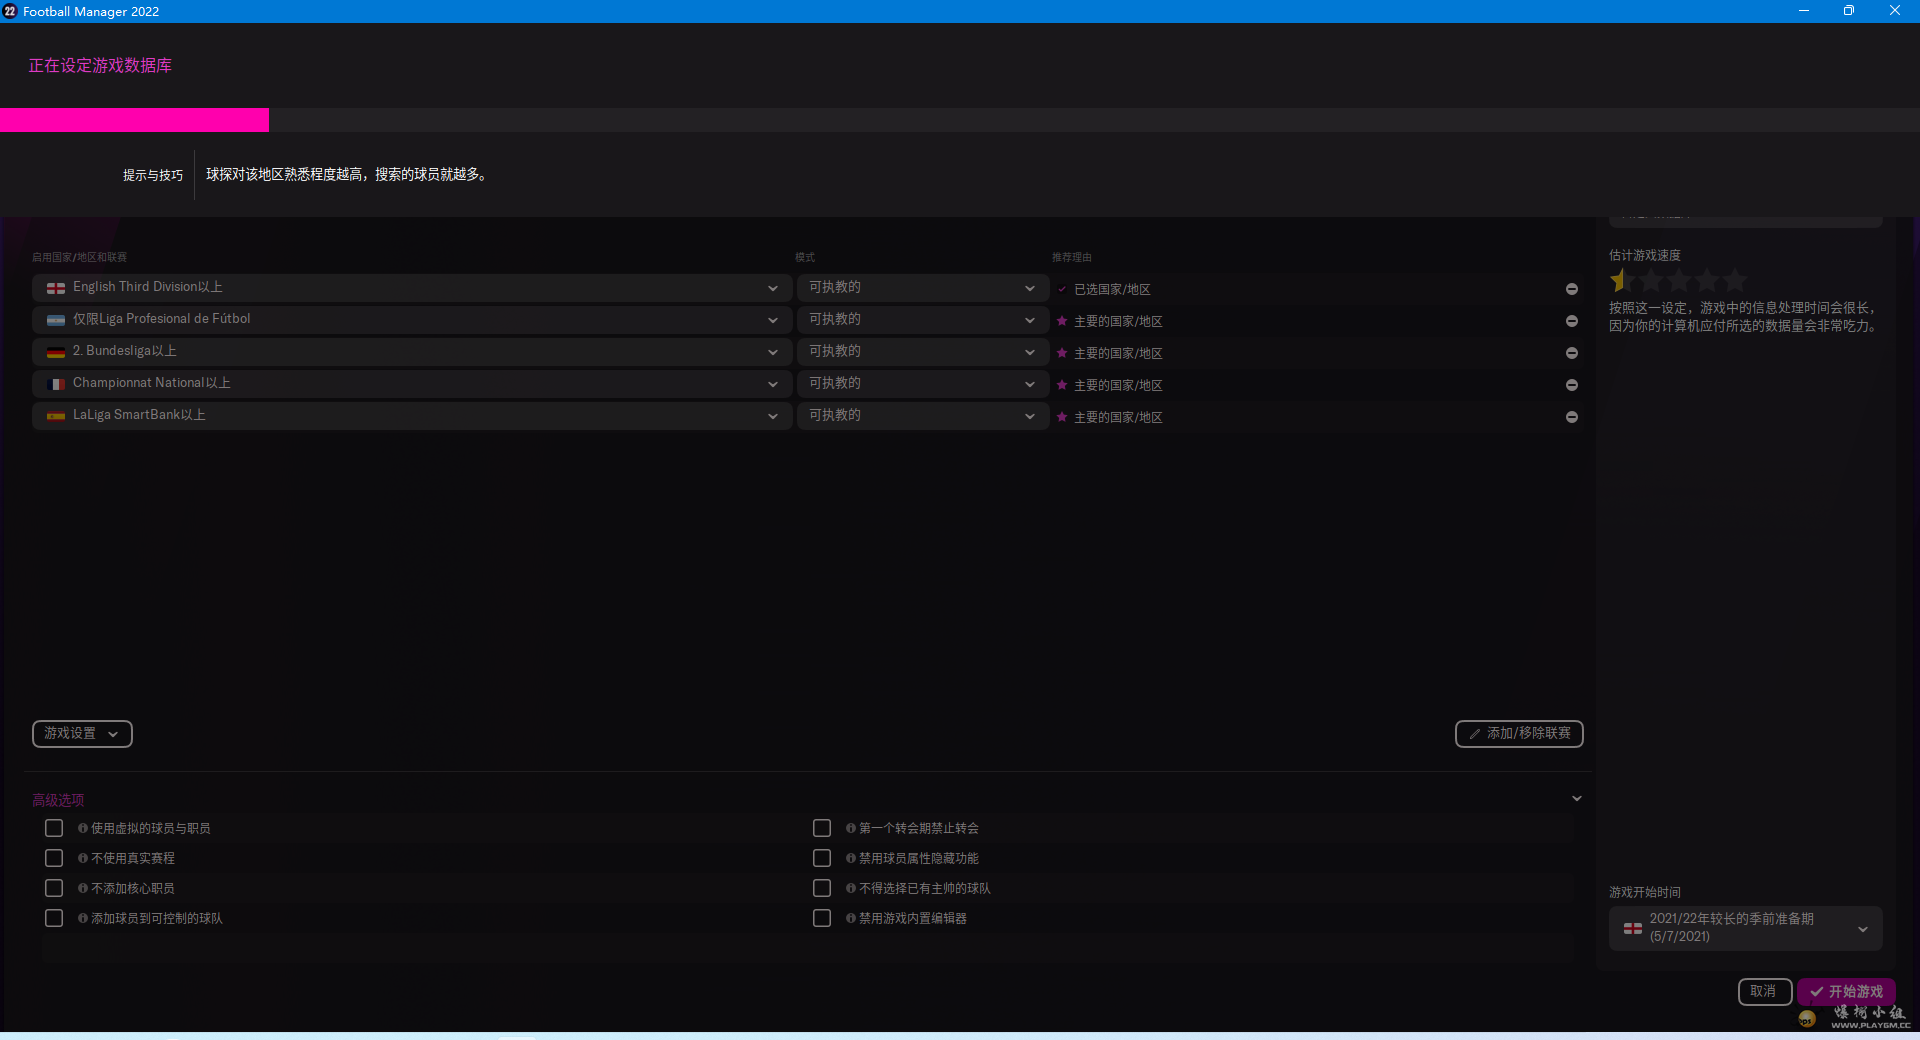
Task: Tick 禁用球员属性隐藏功能 checkbox
Action: coord(822,858)
